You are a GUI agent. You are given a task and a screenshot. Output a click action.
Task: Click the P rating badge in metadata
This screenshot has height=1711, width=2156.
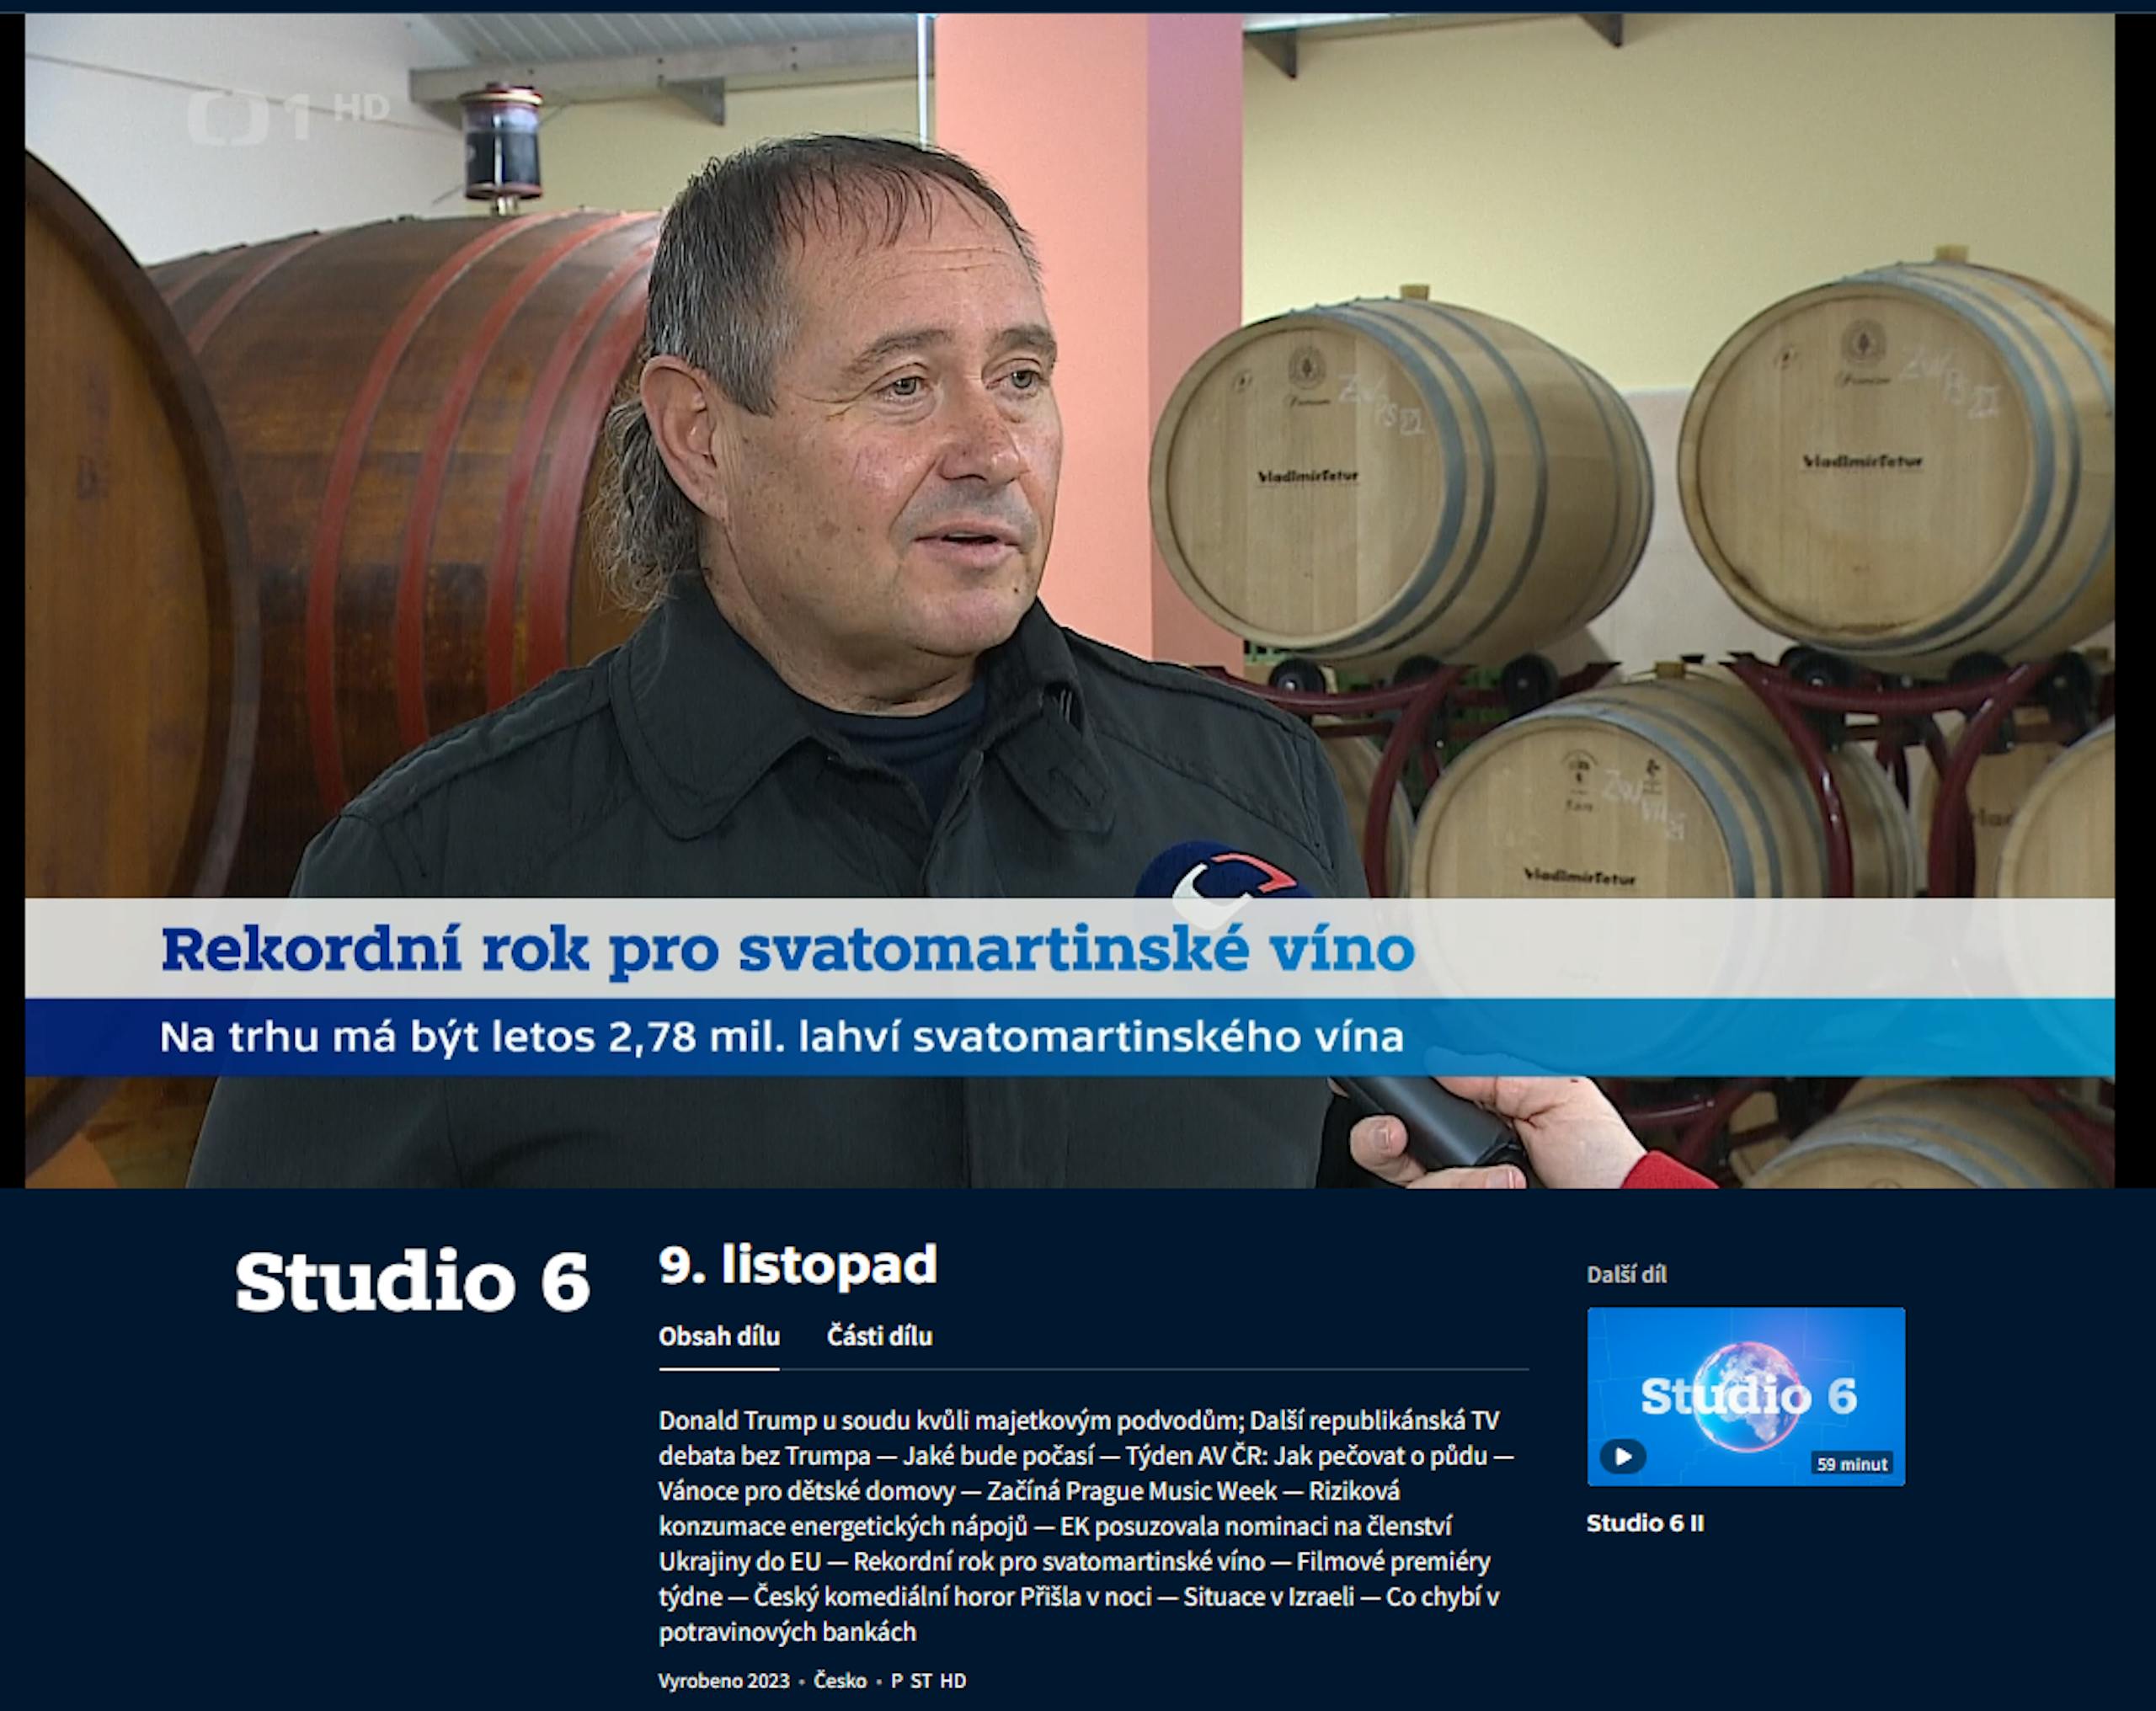(x=896, y=1681)
